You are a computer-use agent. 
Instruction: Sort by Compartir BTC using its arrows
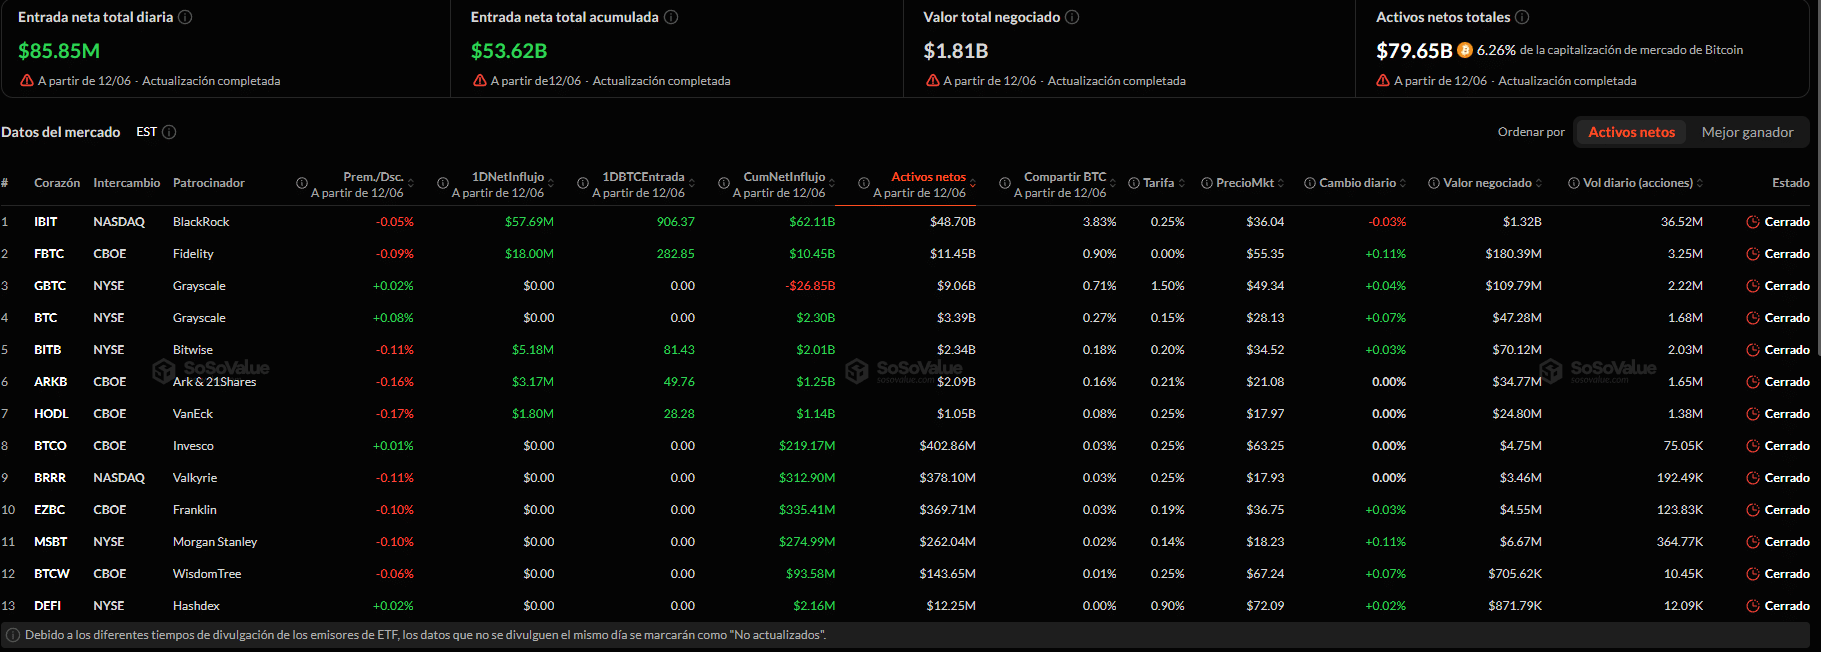pos(1113,183)
